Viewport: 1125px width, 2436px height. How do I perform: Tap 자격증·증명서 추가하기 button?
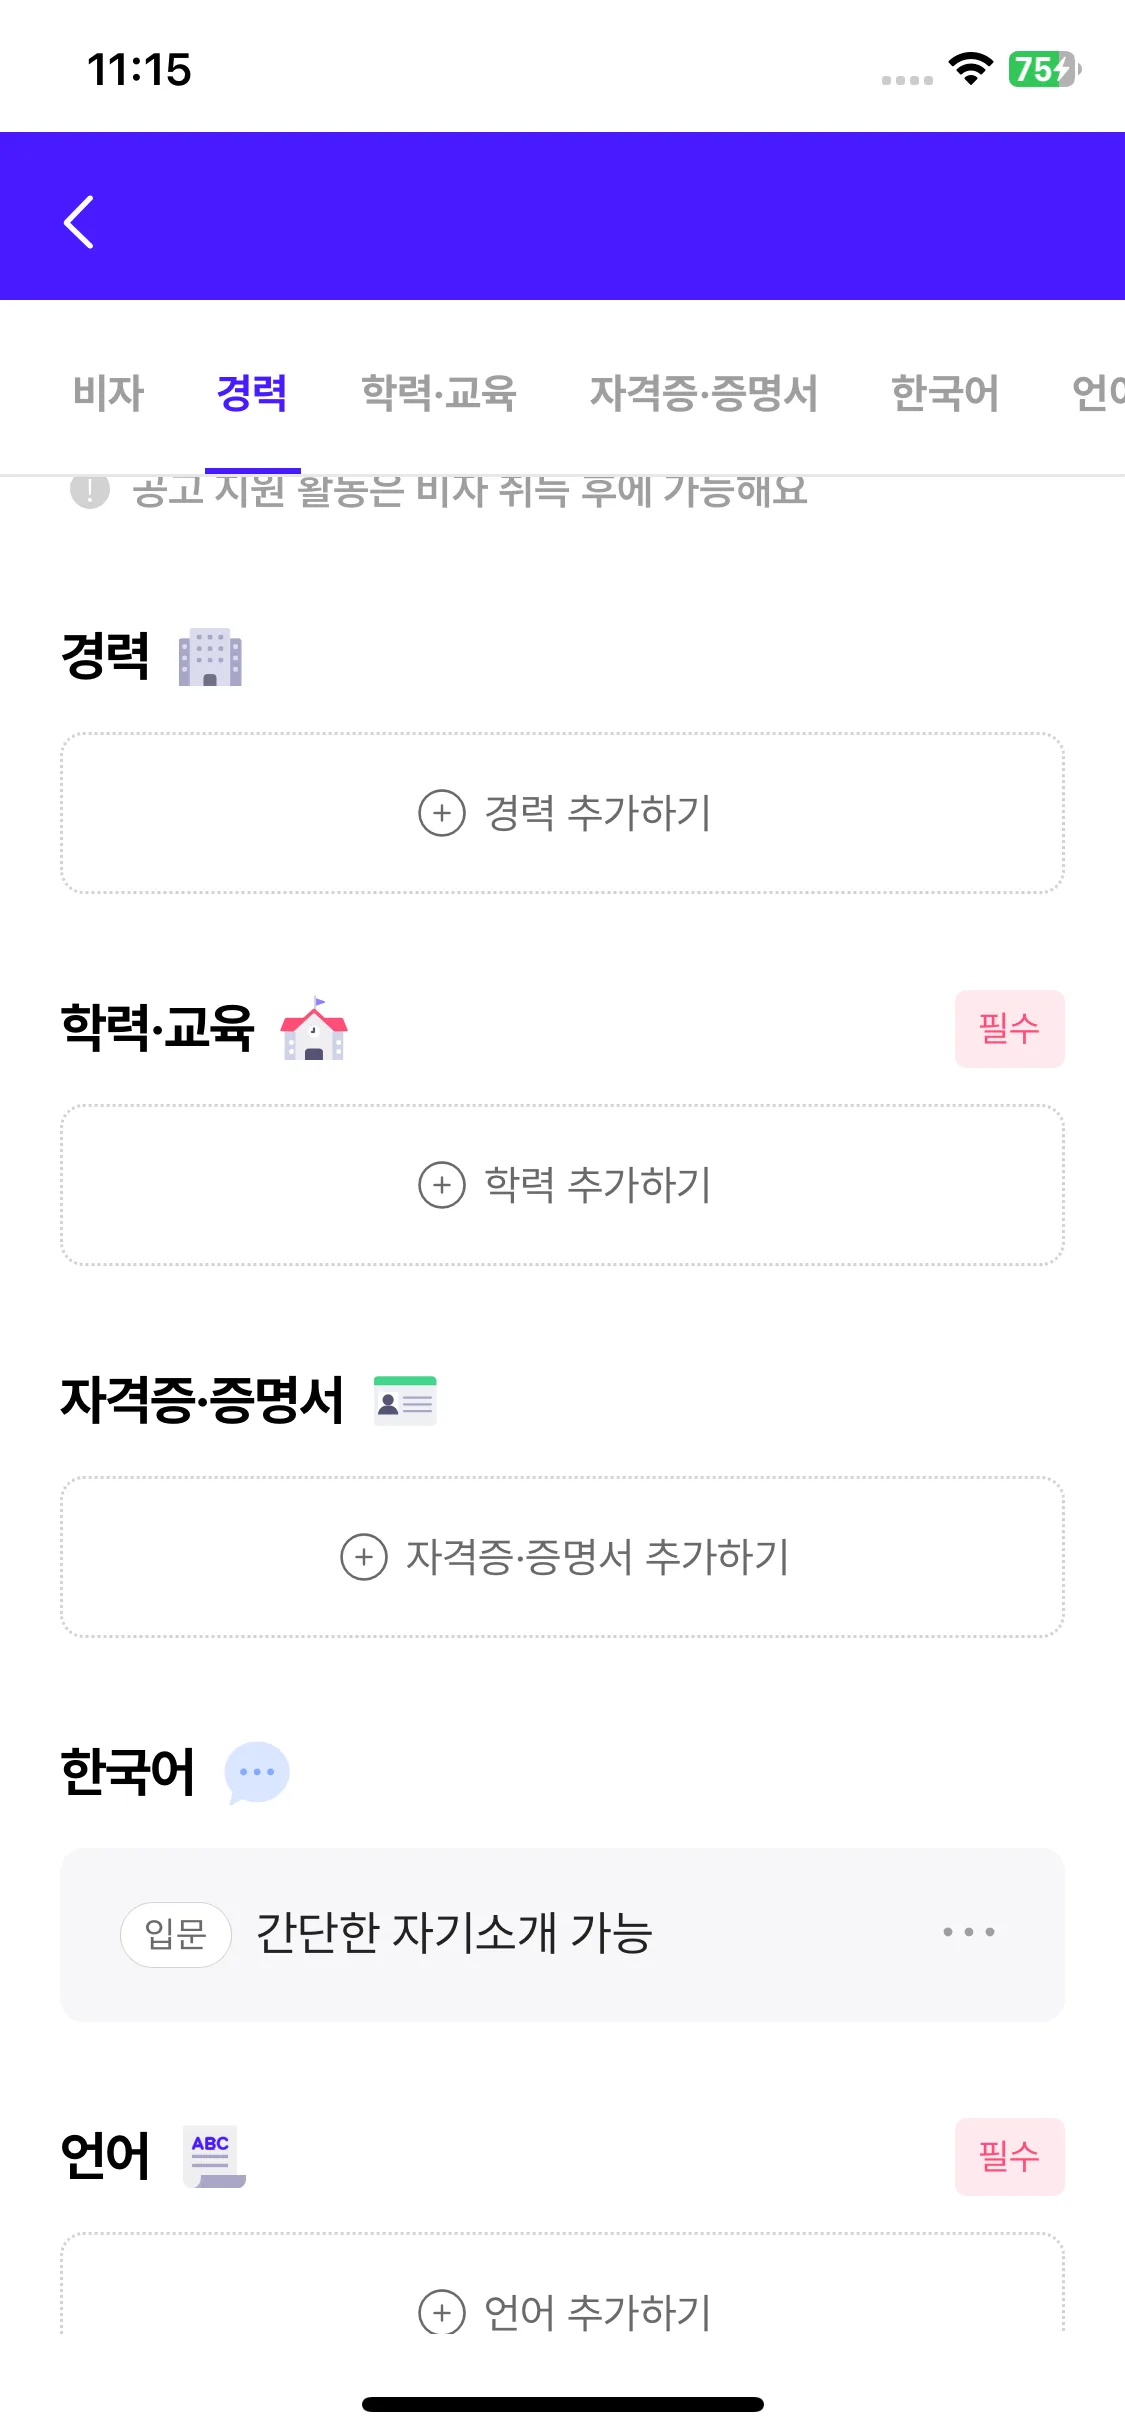[563, 1557]
